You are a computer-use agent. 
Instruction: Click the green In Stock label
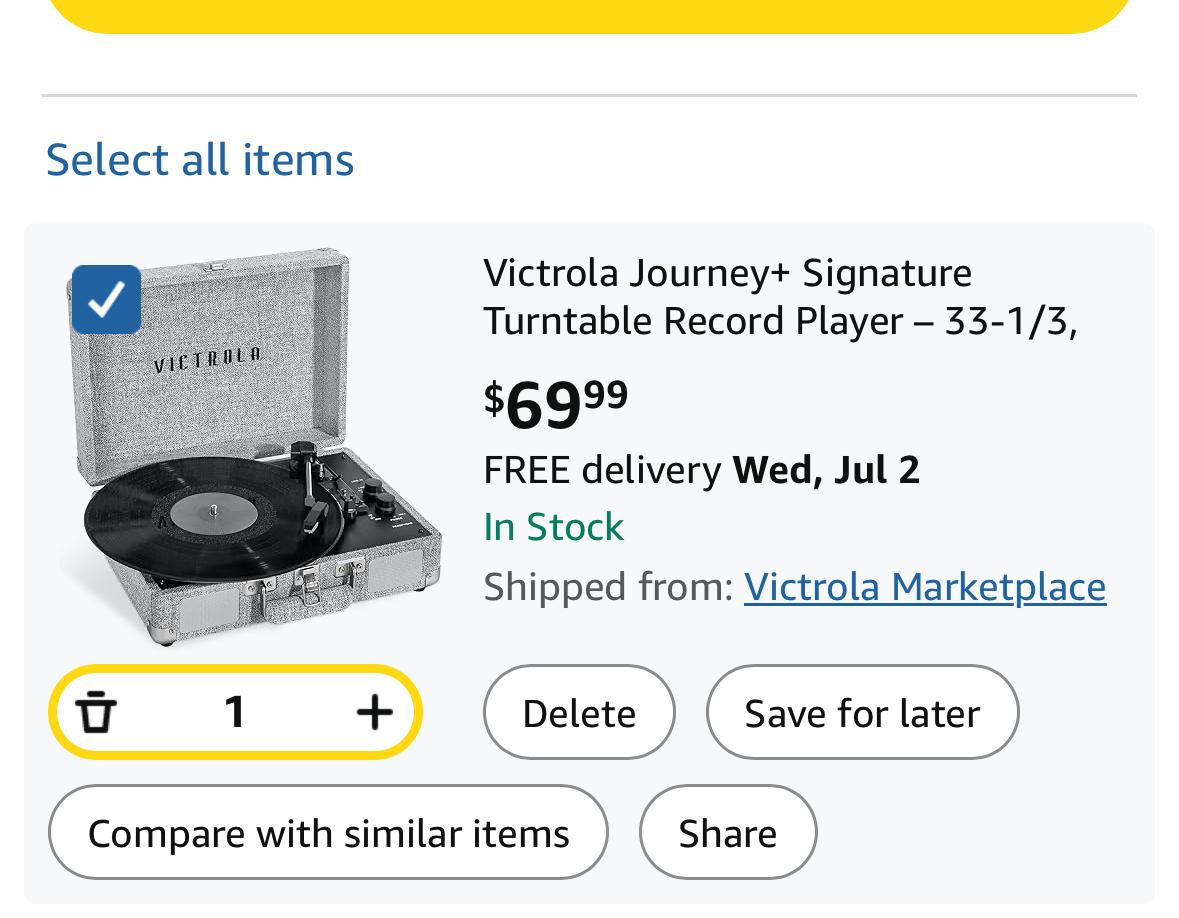tap(553, 527)
